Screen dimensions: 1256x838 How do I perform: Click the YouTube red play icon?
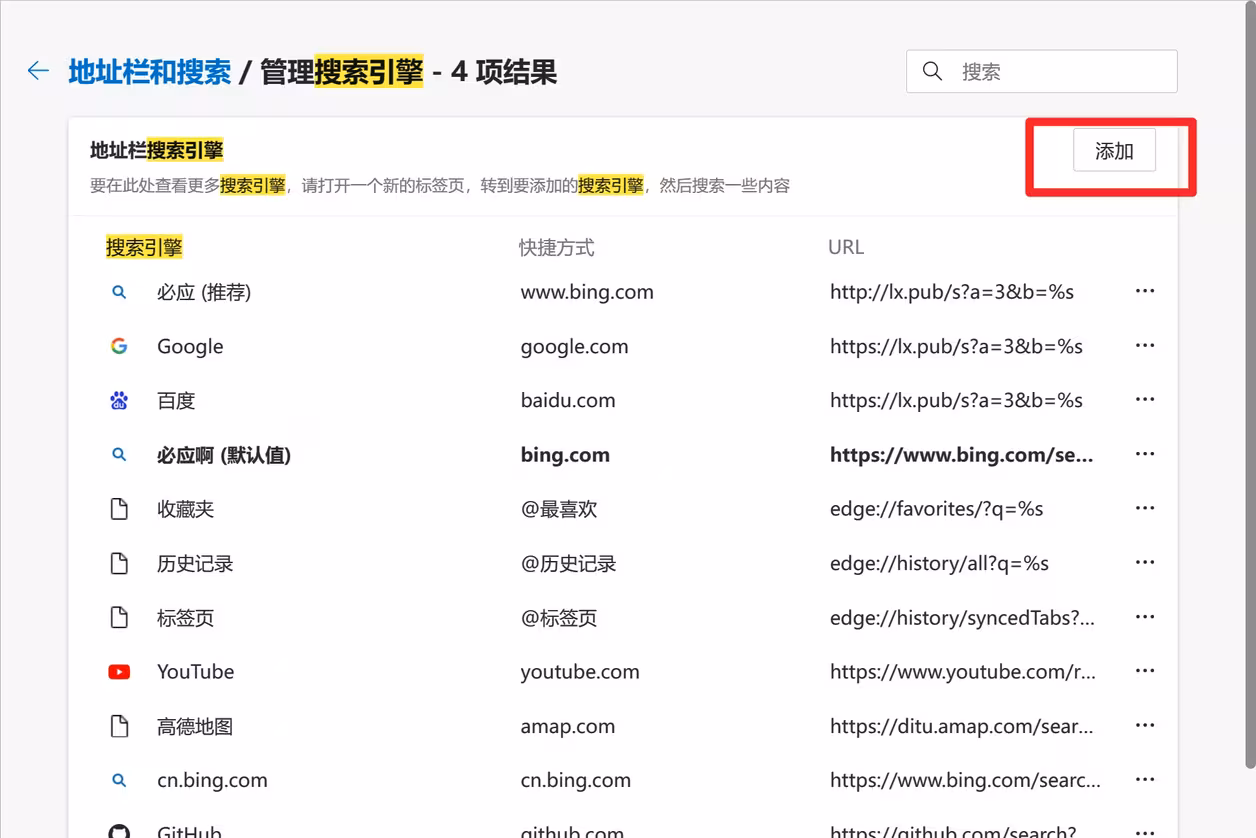119,672
